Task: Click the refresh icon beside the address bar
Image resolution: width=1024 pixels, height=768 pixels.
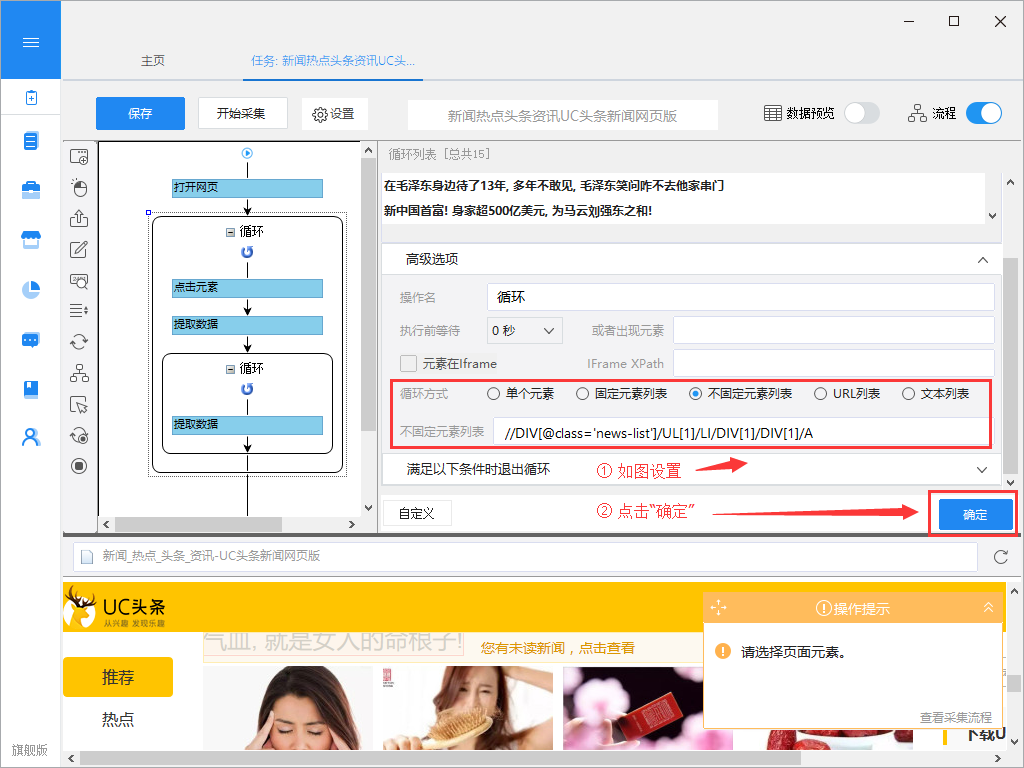Action: coord(1000,557)
